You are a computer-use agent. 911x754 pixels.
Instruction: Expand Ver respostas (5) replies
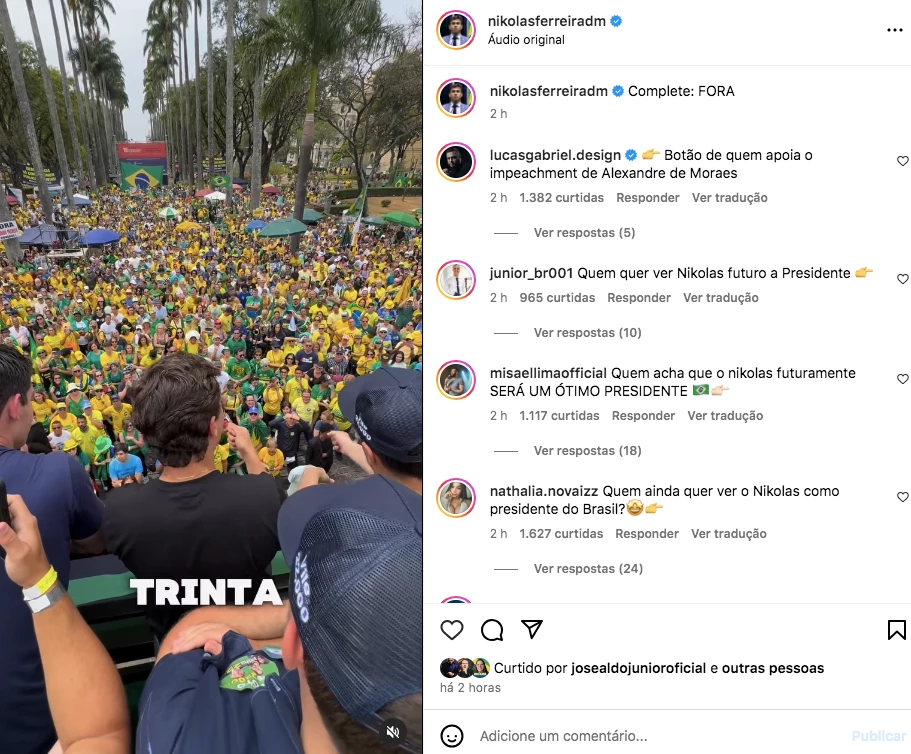(x=584, y=232)
